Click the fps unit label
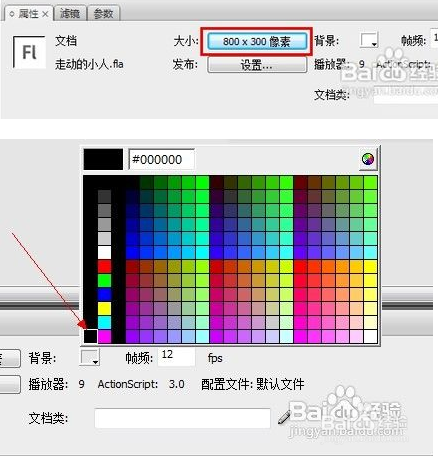The image size is (438, 456). pos(215,358)
